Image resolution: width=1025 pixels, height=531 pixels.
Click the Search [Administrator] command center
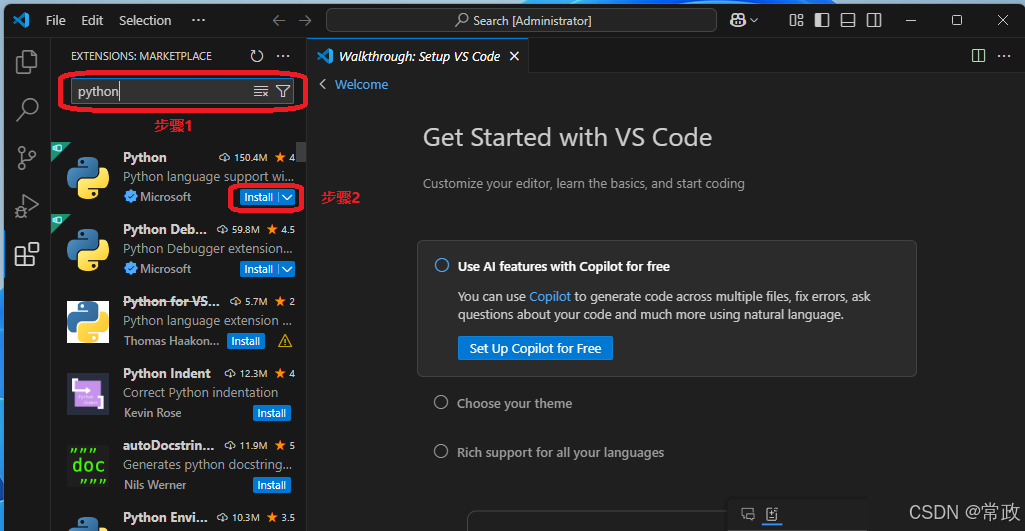click(521, 20)
